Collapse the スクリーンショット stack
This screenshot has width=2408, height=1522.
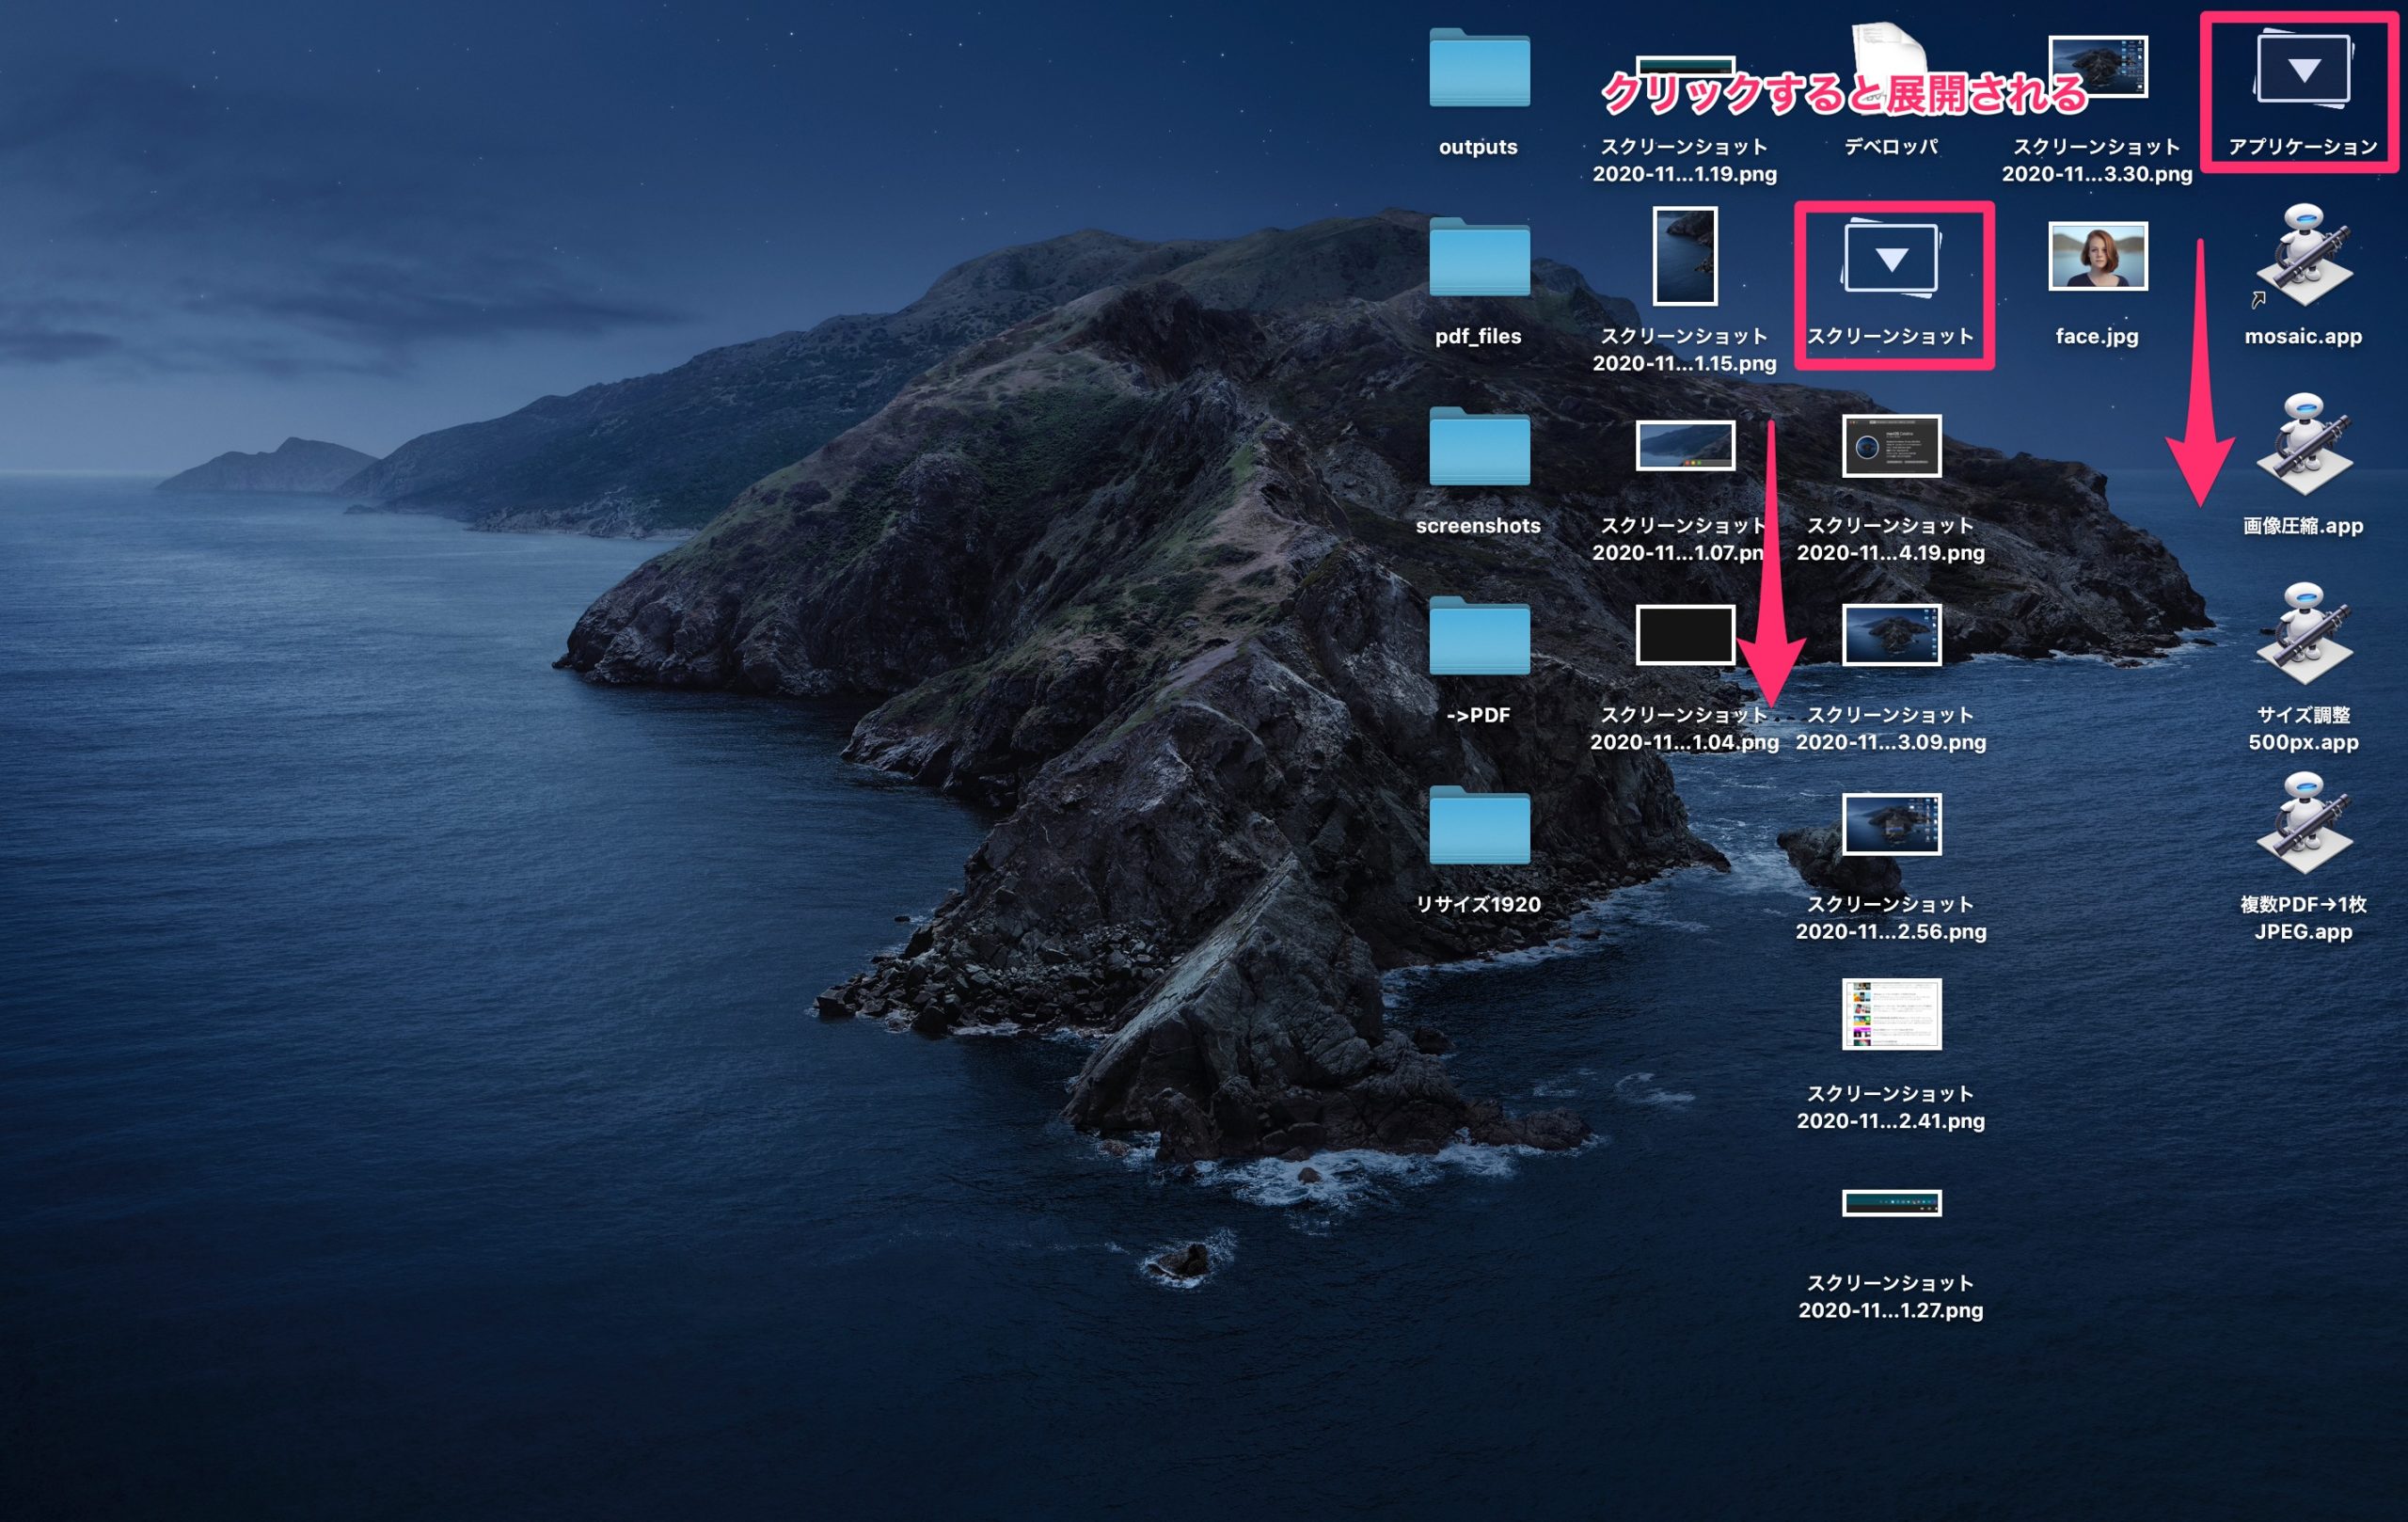(1891, 259)
